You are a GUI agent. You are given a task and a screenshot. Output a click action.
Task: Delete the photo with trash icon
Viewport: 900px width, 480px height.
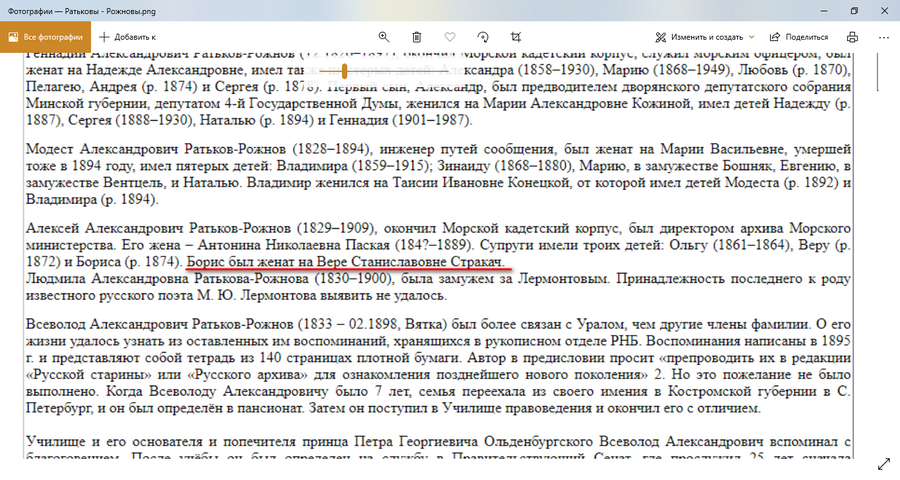tap(417, 37)
